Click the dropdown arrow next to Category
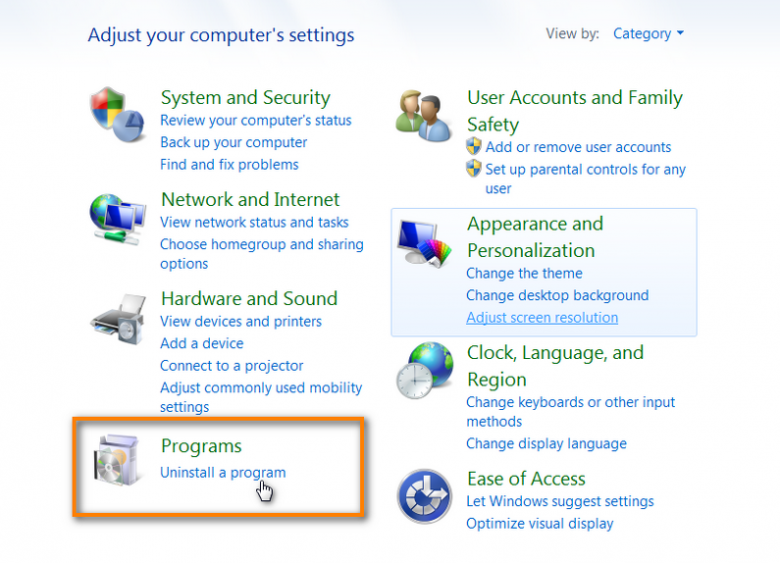780x563 pixels. coord(680,33)
